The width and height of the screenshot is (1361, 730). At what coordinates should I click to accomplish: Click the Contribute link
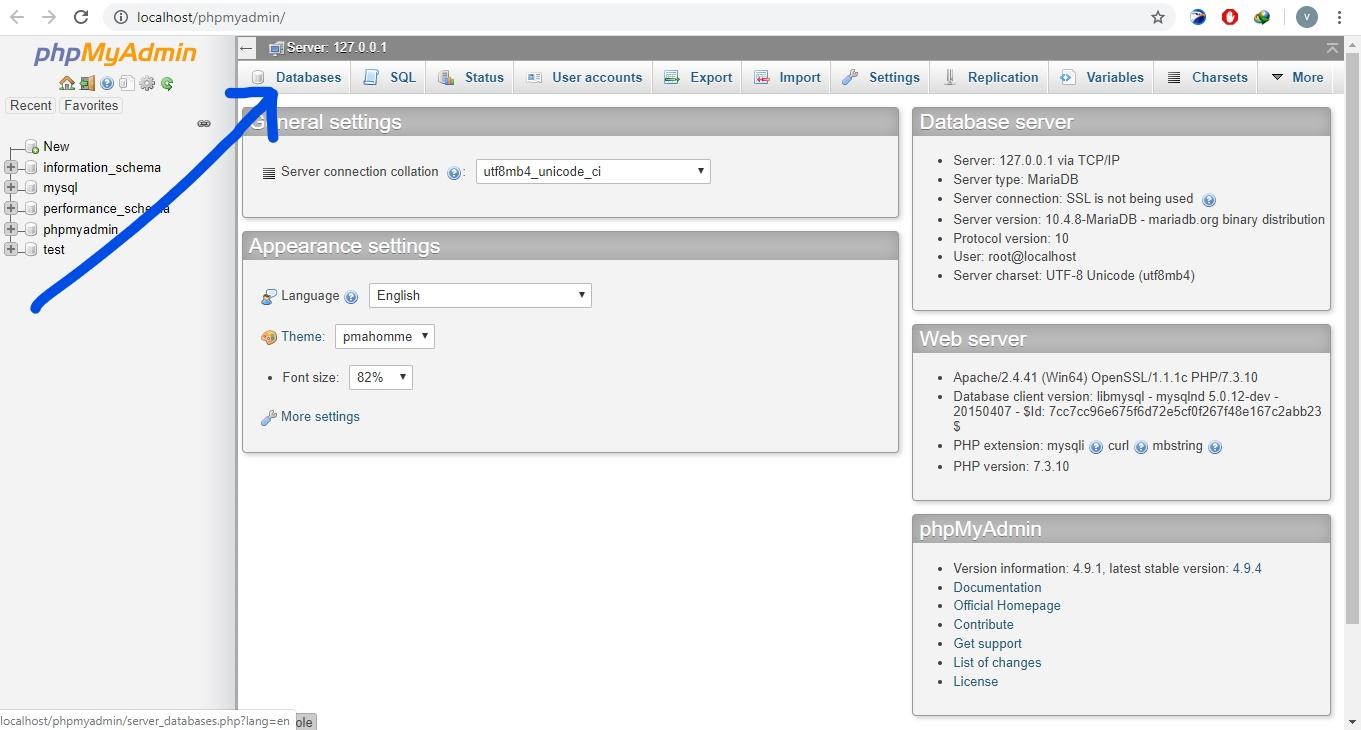(983, 624)
